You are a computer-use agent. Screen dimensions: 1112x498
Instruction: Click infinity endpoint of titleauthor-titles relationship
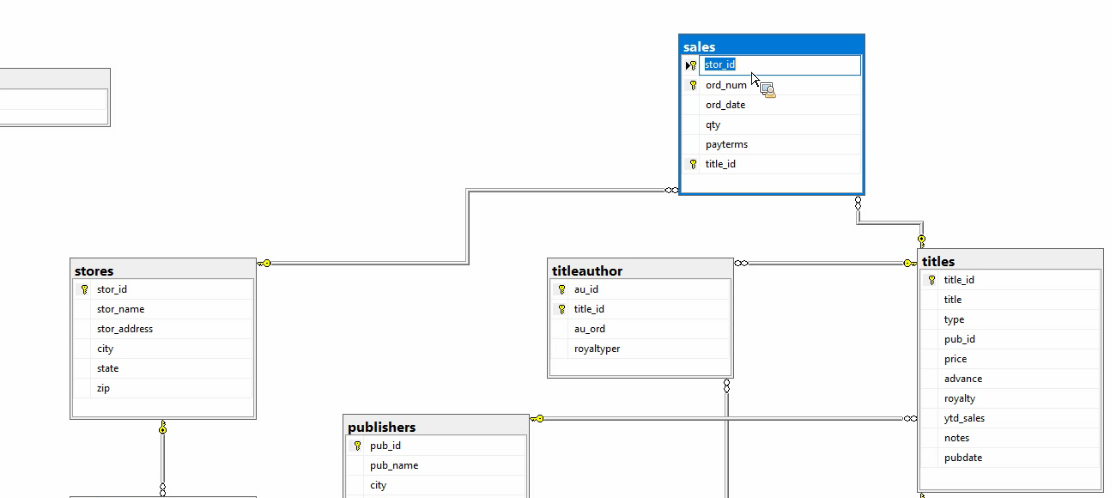(x=741, y=263)
